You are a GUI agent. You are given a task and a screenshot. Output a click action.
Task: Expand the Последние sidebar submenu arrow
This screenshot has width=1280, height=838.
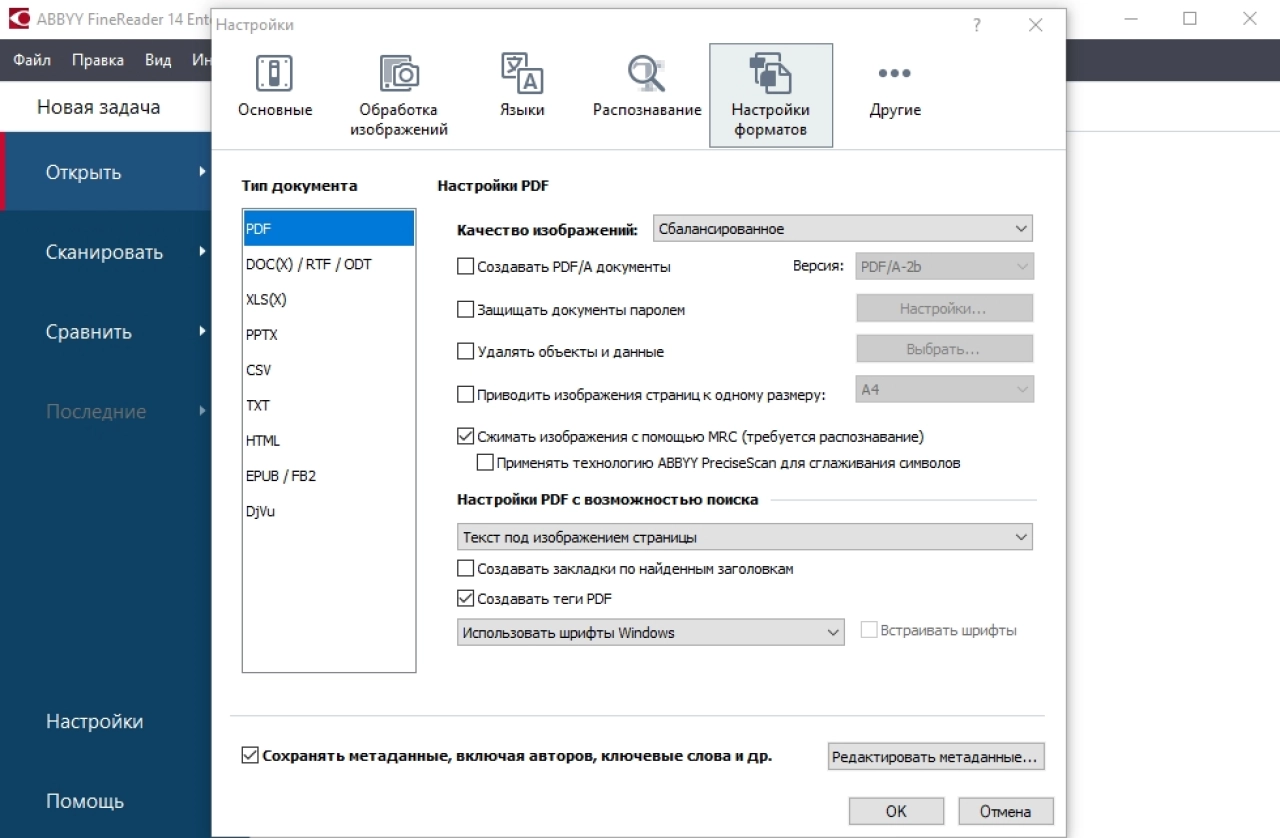point(203,410)
